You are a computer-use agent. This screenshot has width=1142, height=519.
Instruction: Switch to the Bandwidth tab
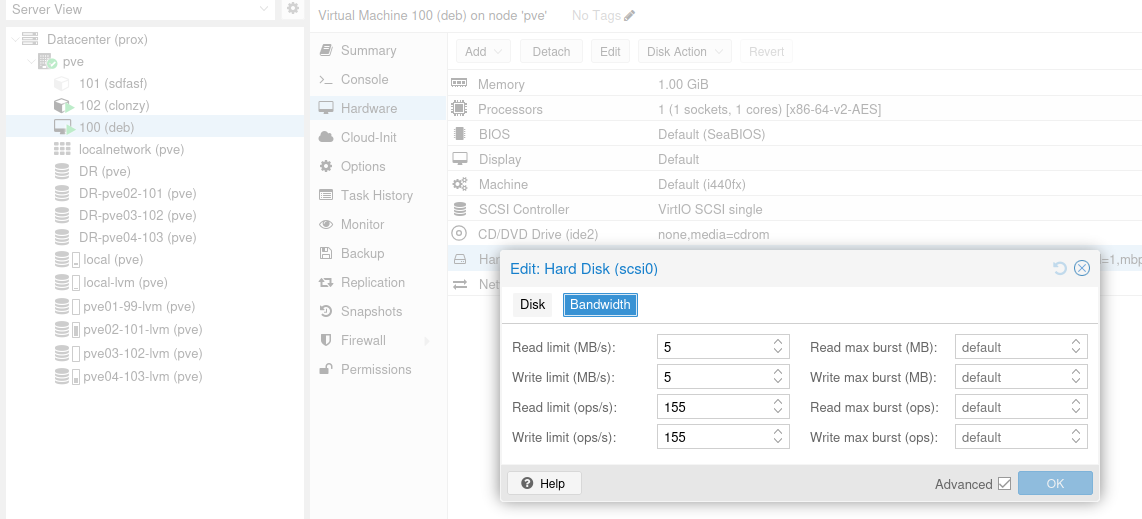[x=600, y=305]
